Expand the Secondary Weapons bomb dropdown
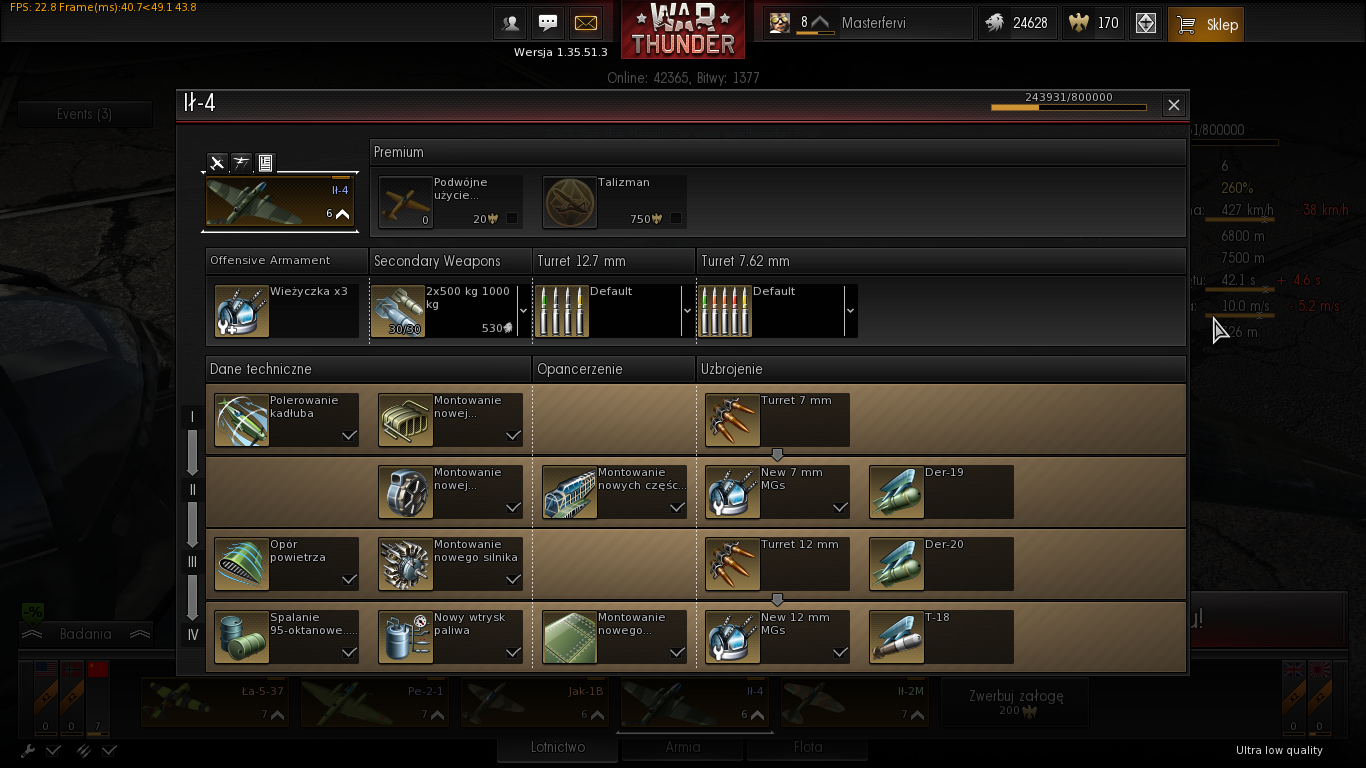1366x768 pixels. pyautogui.click(x=523, y=311)
